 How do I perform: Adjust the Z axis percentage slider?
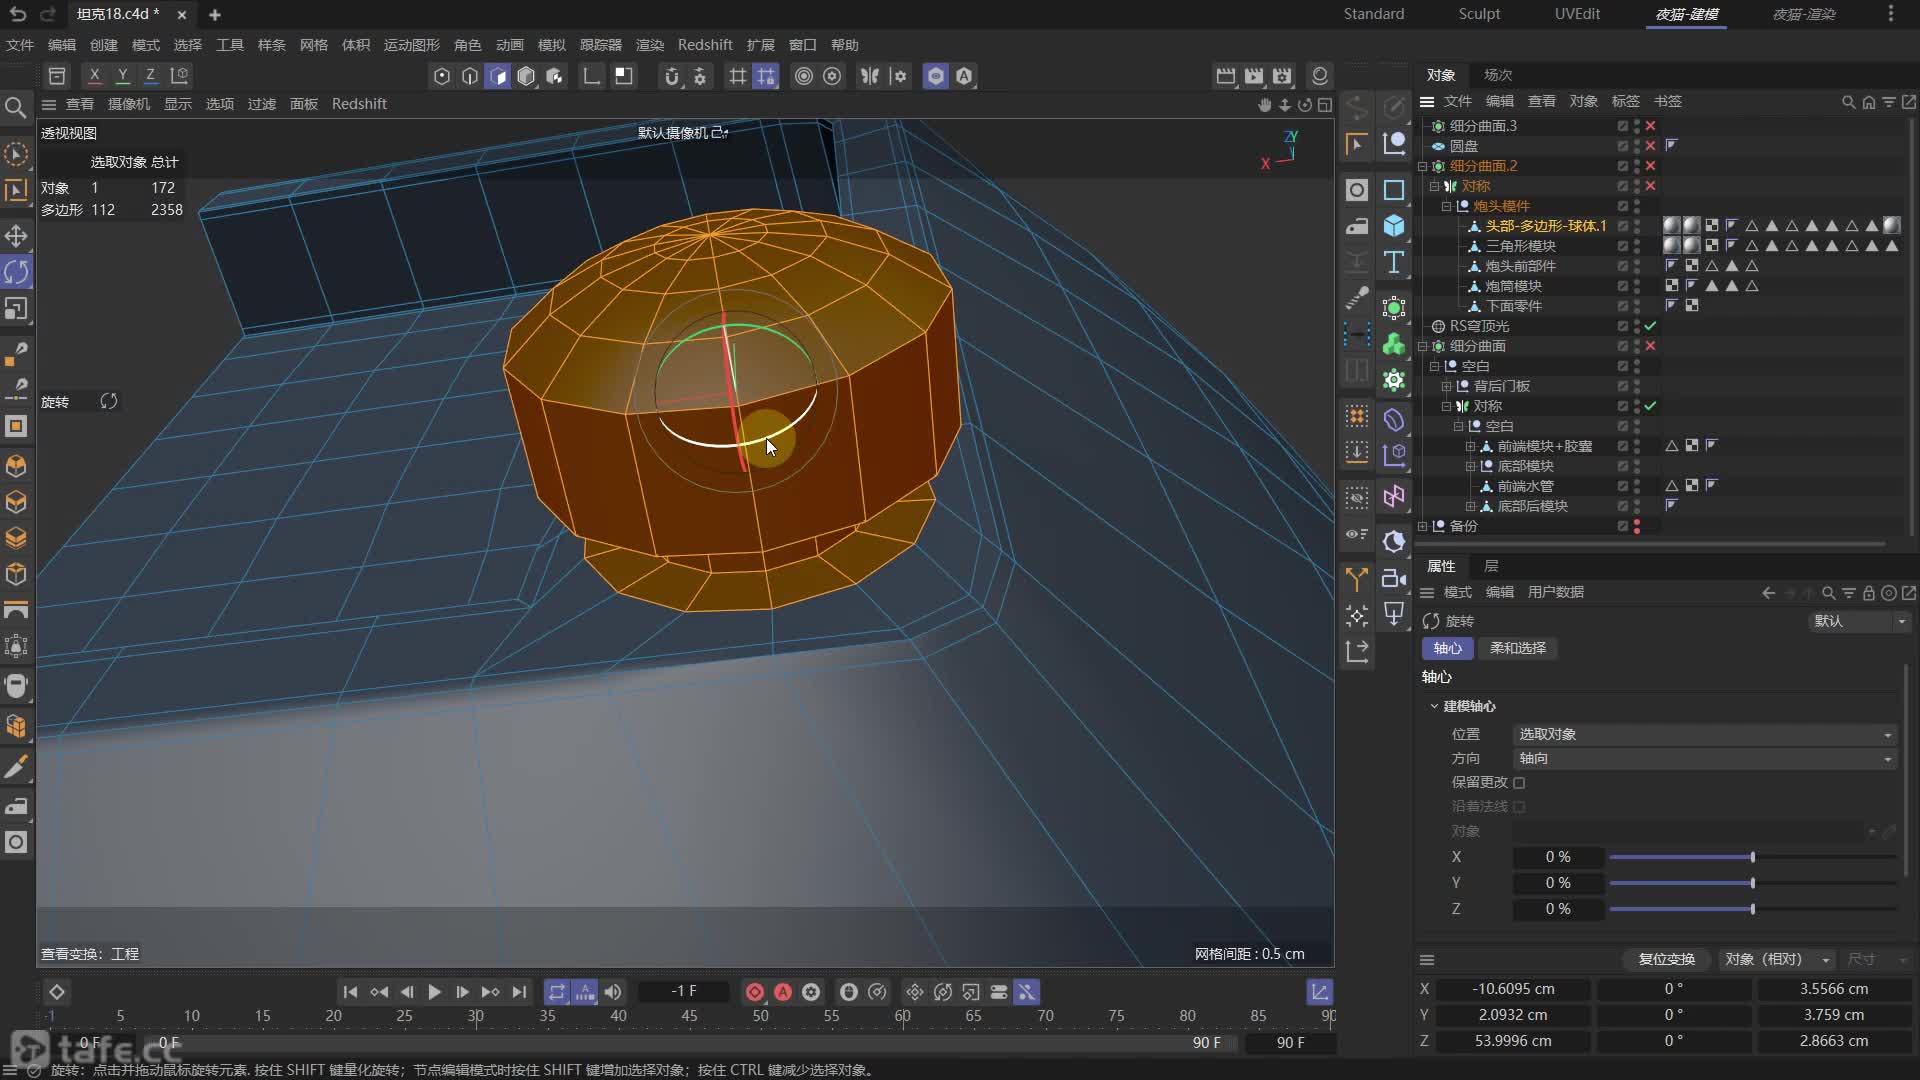[x=1753, y=909]
